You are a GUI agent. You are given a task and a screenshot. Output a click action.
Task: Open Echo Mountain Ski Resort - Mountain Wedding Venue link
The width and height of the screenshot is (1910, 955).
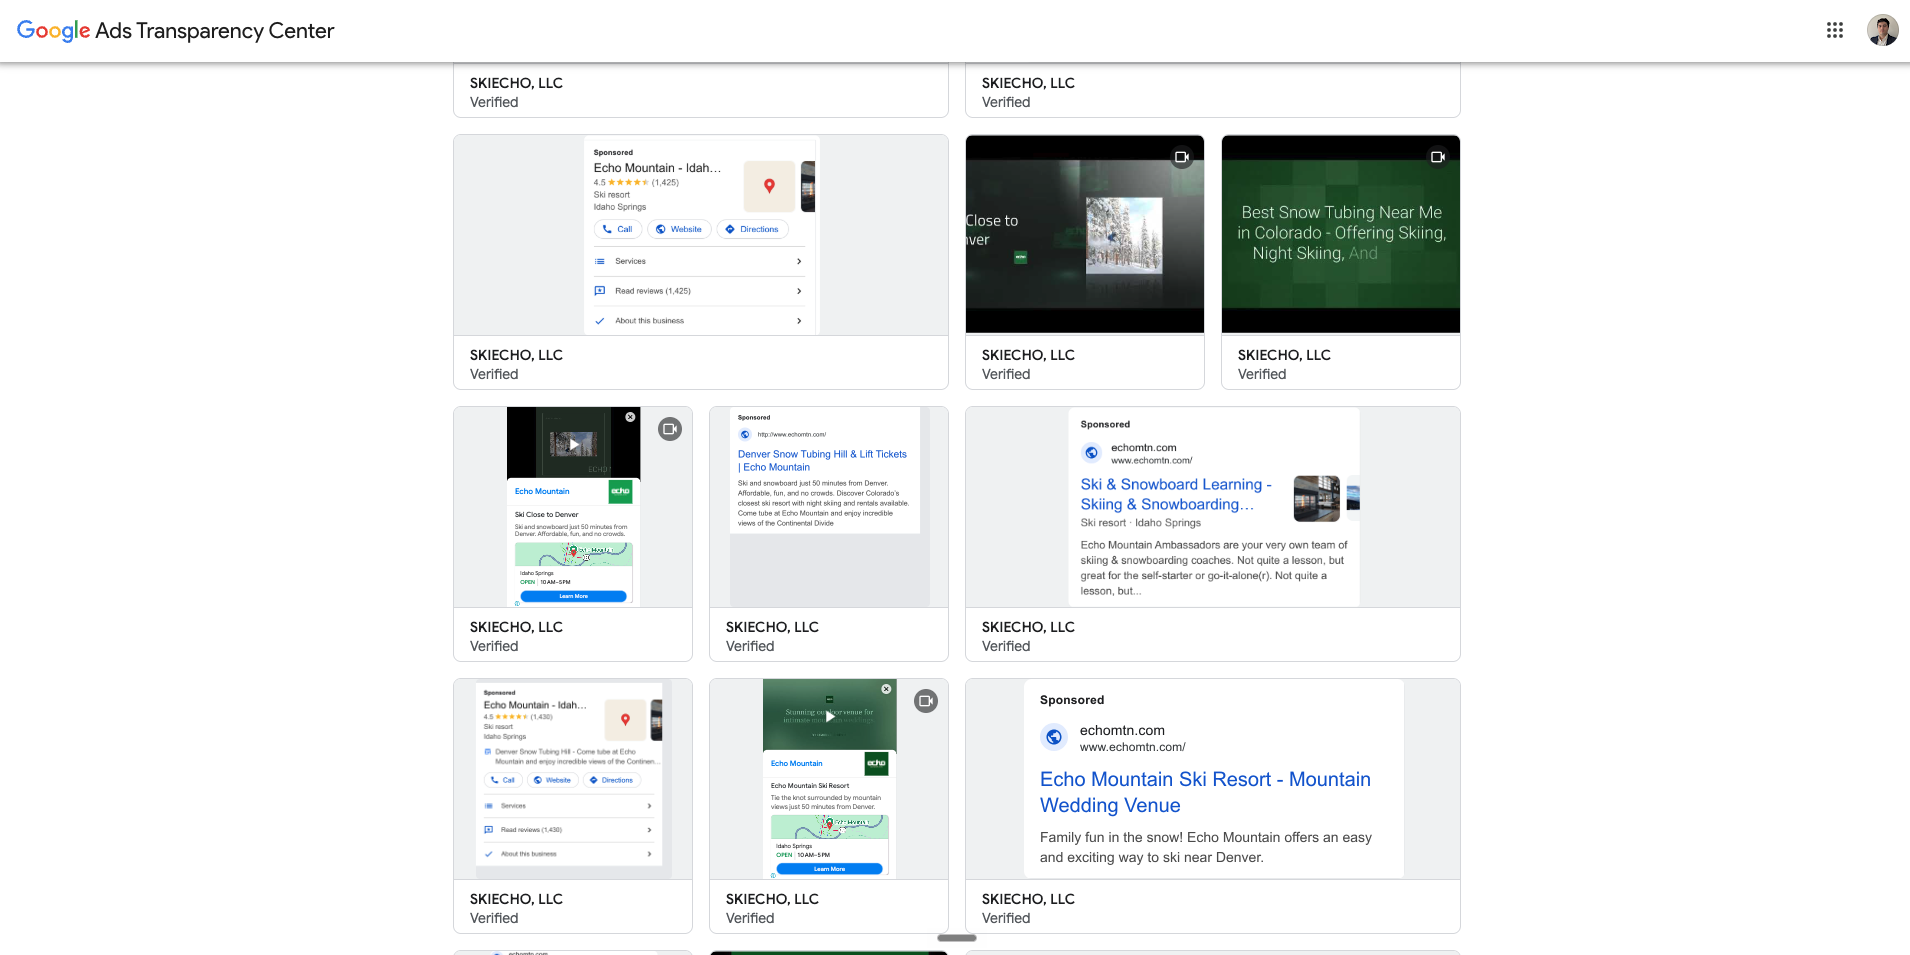click(x=1205, y=792)
